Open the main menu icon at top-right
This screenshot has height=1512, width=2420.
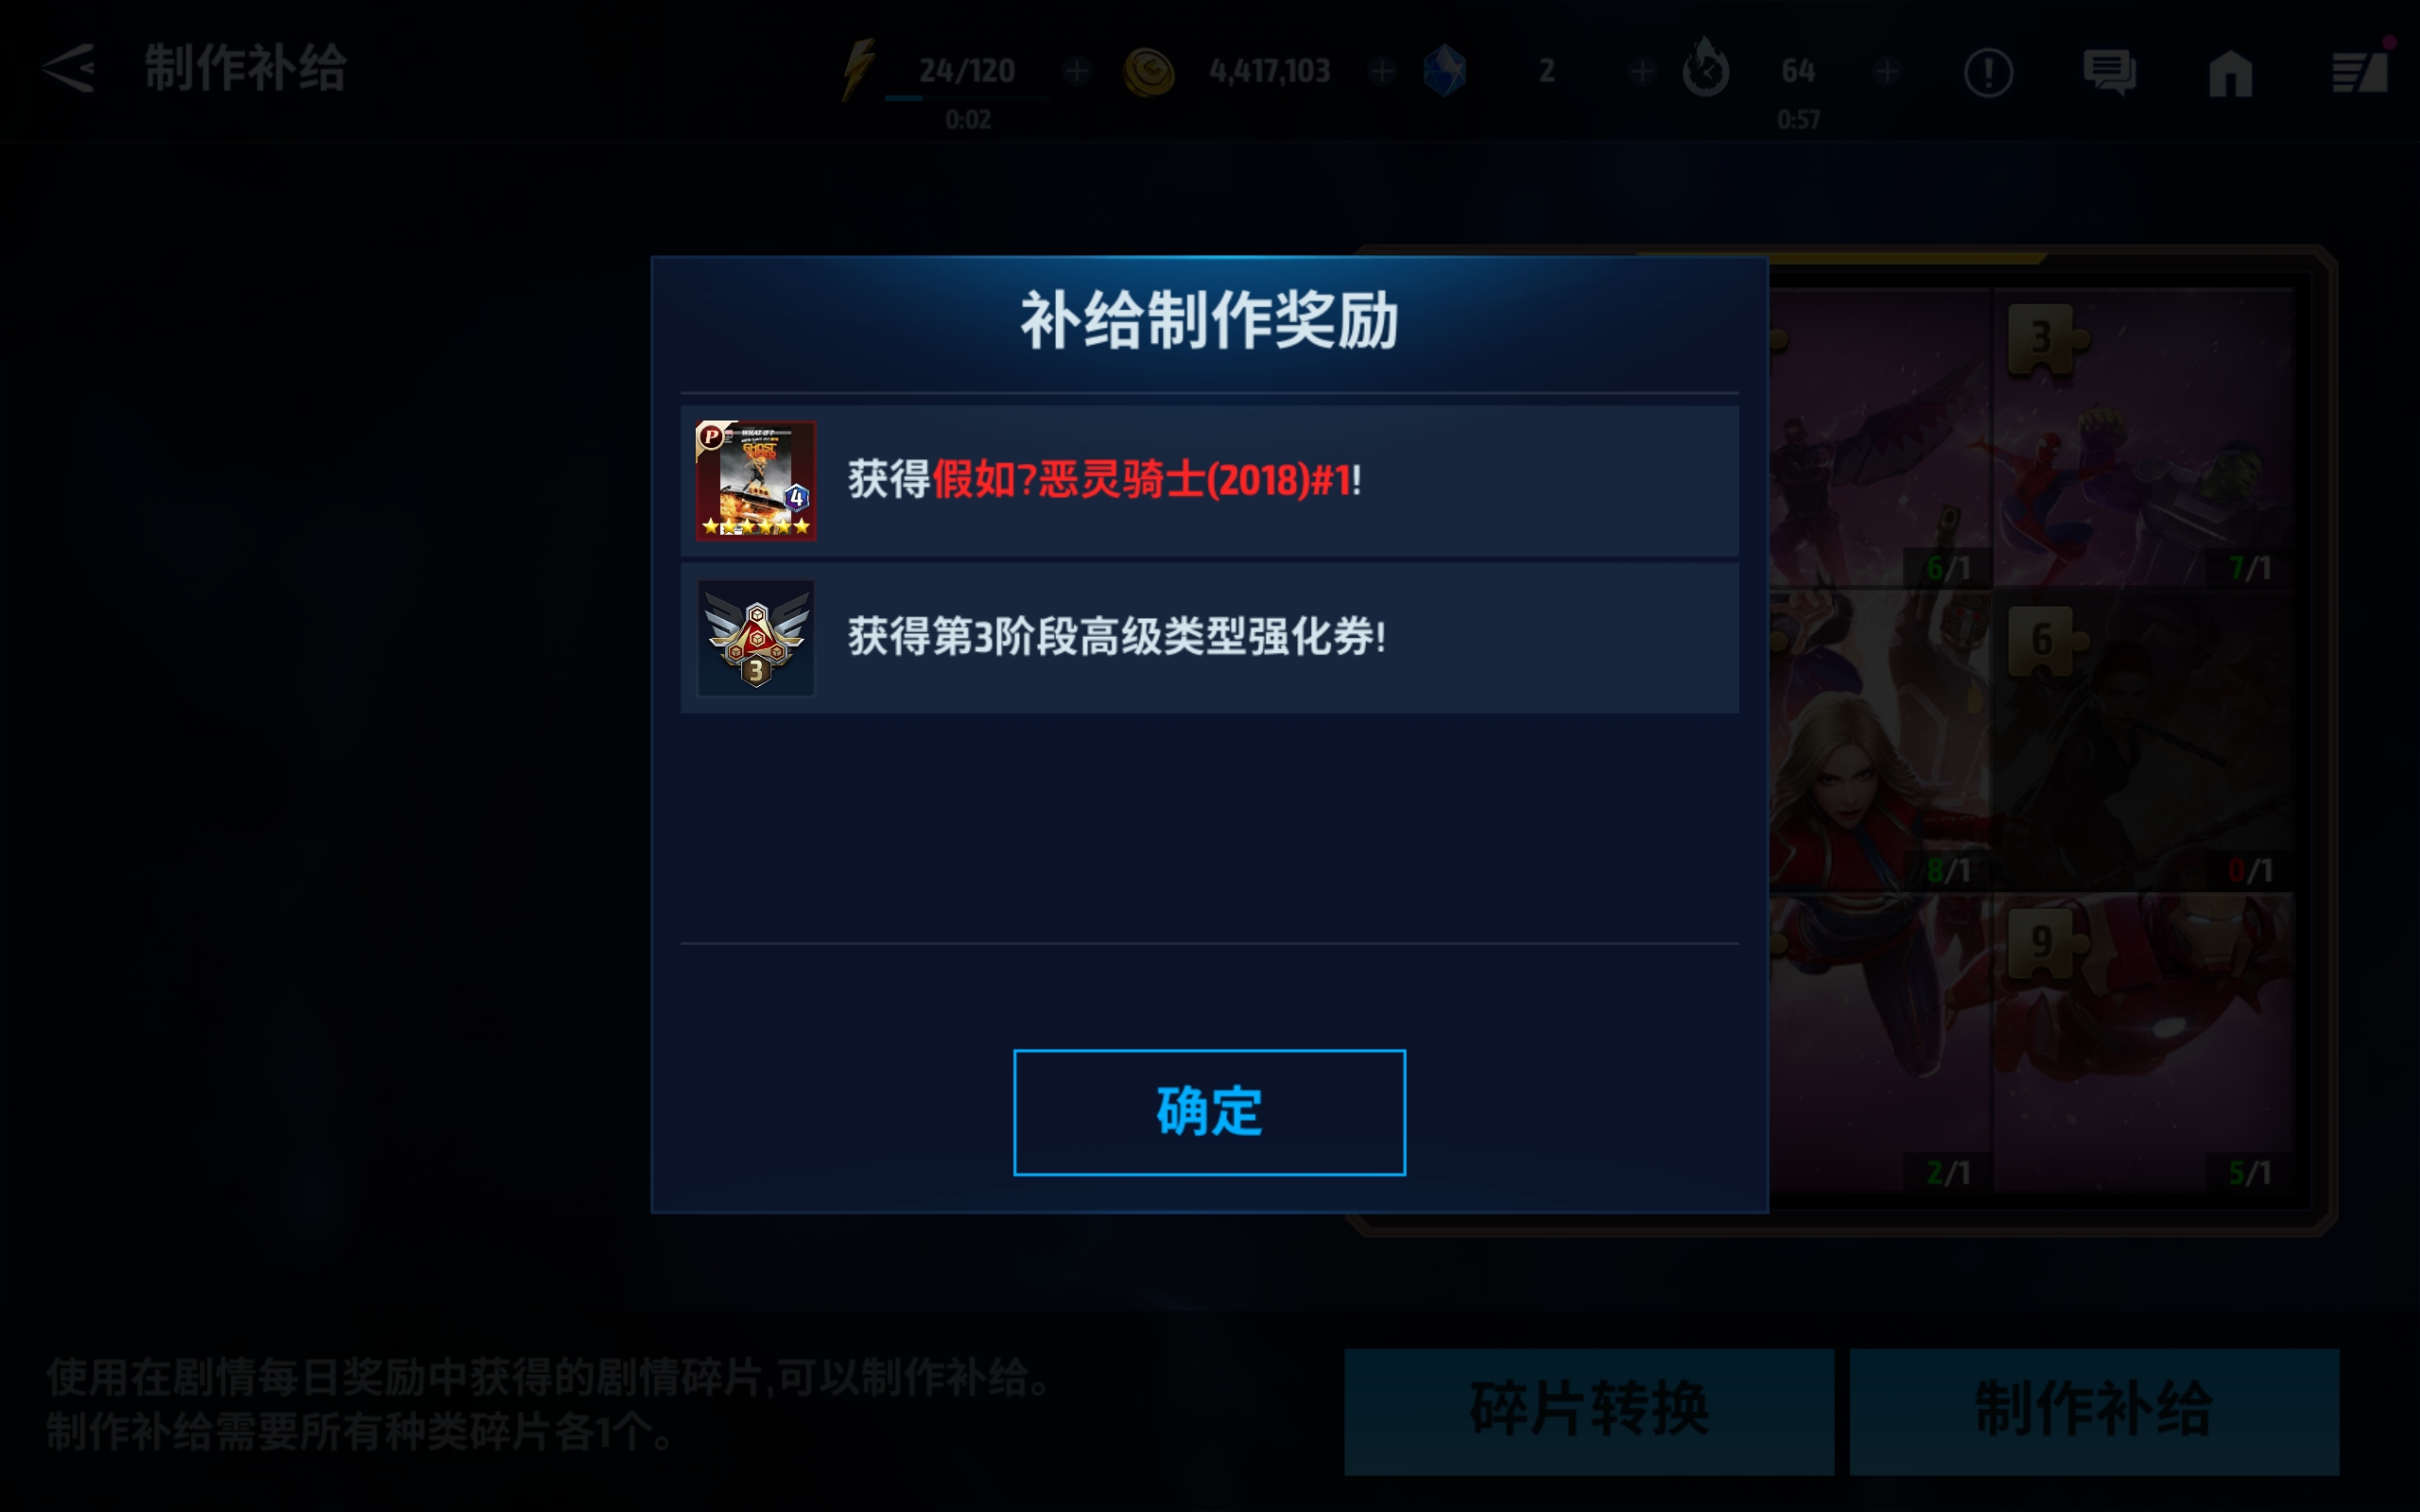click(x=2360, y=72)
